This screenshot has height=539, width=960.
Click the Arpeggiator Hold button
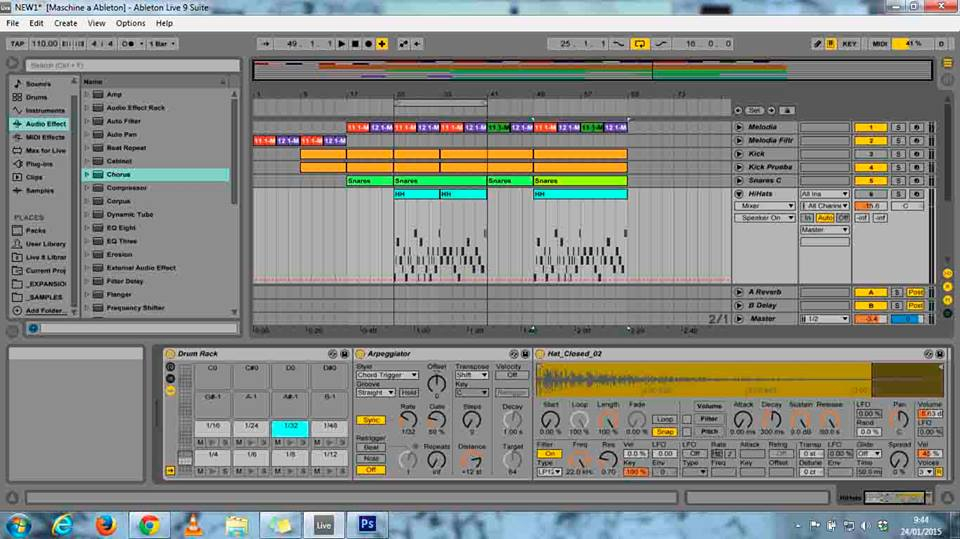coord(409,393)
